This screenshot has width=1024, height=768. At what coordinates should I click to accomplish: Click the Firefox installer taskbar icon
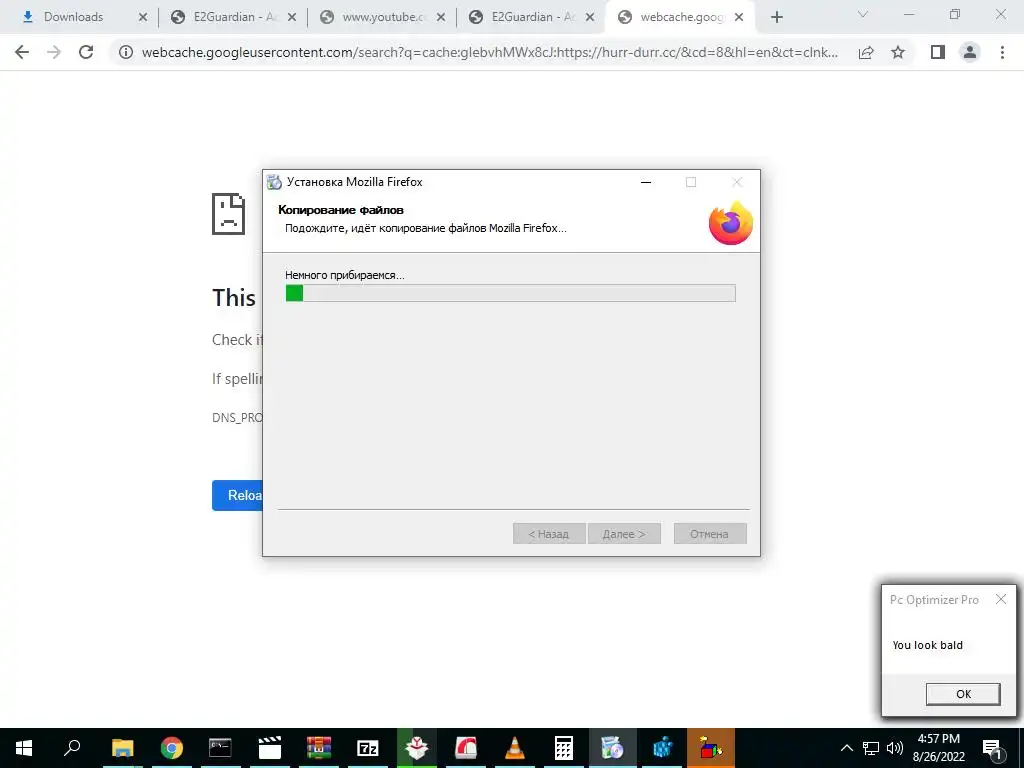[x=613, y=748]
